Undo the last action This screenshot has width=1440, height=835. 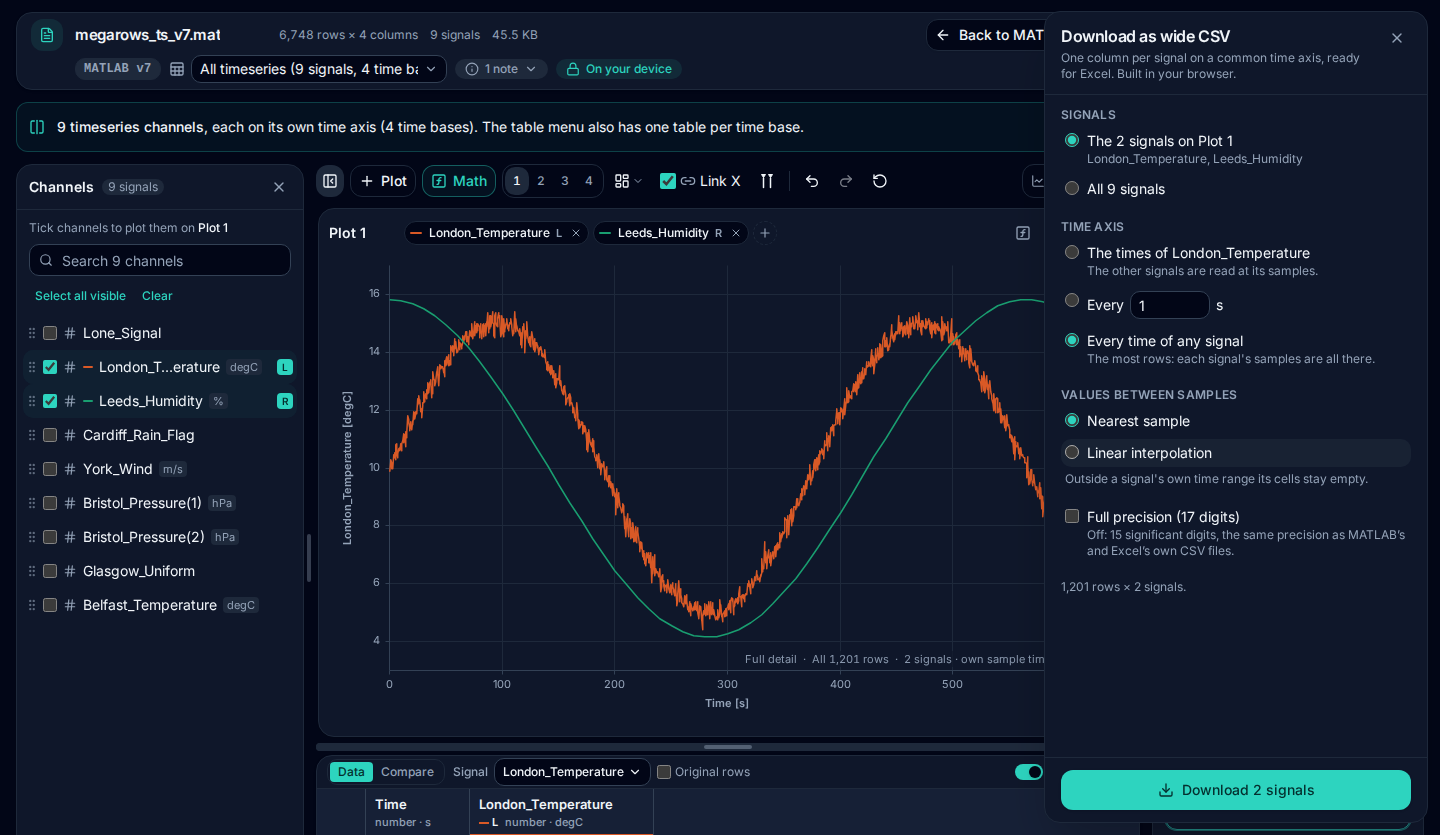pos(812,181)
